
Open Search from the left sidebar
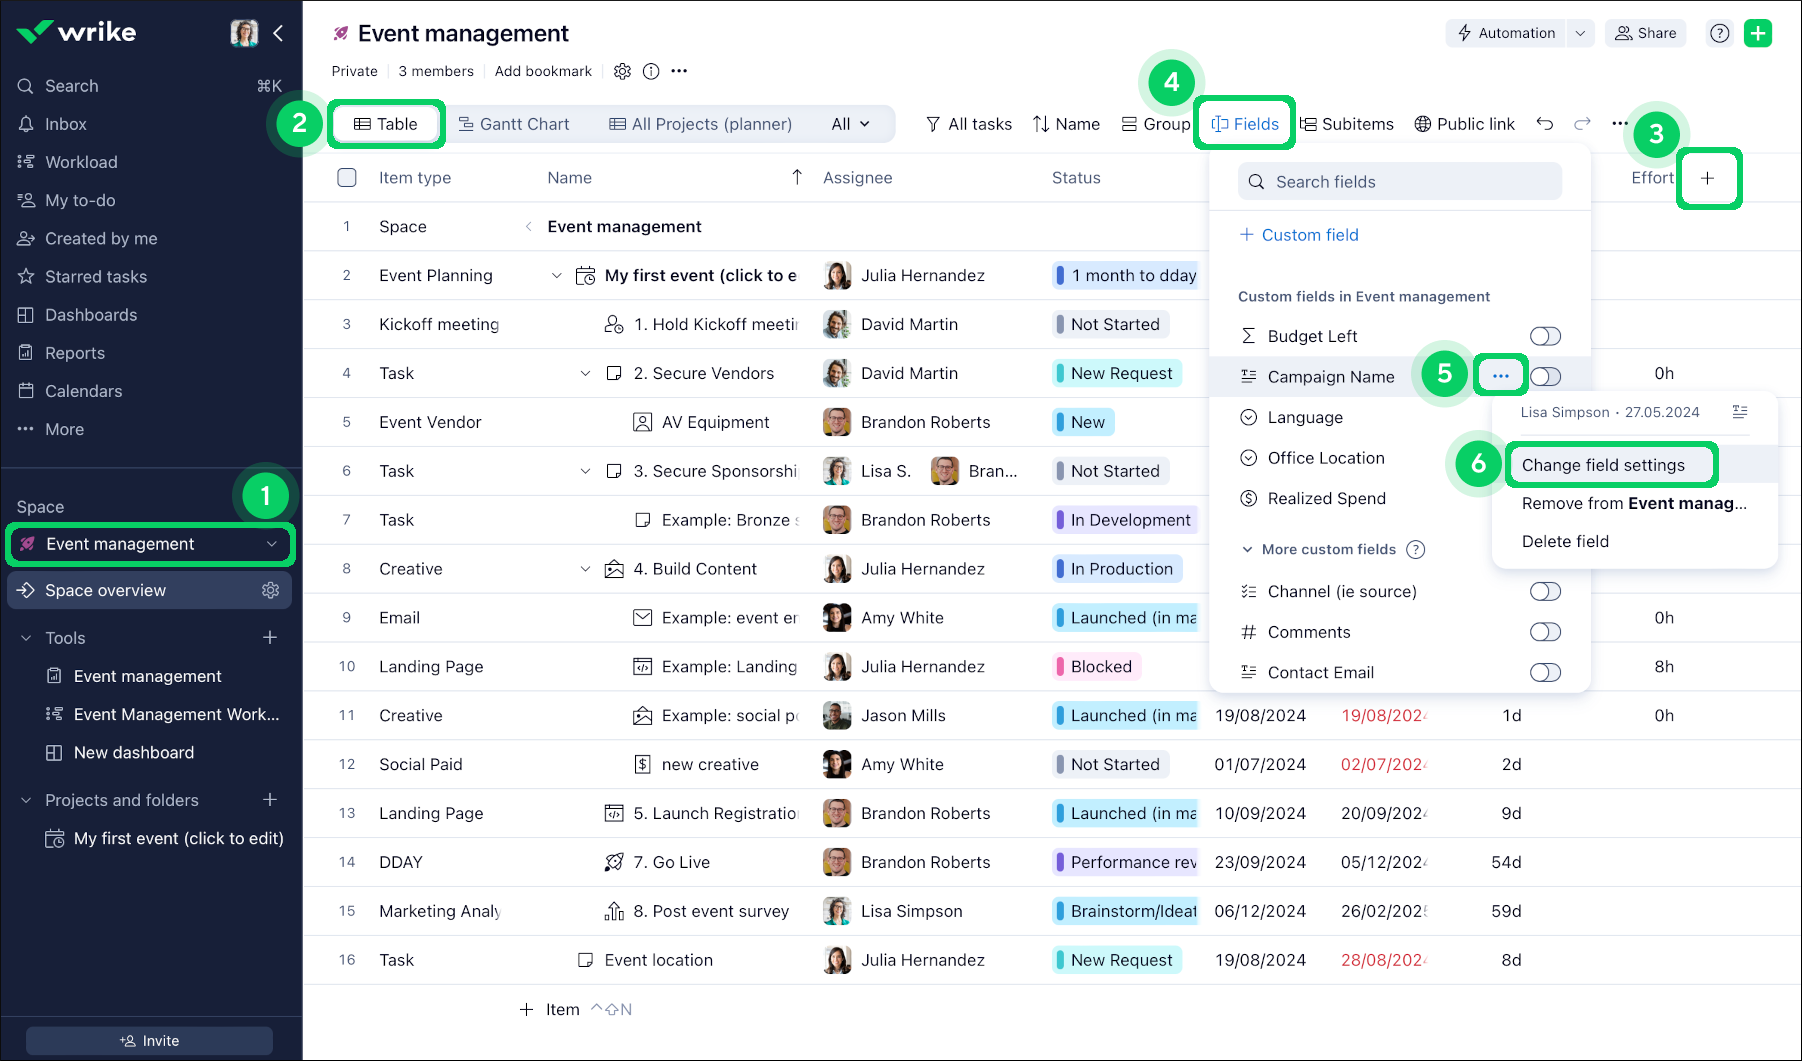pos(70,86)
